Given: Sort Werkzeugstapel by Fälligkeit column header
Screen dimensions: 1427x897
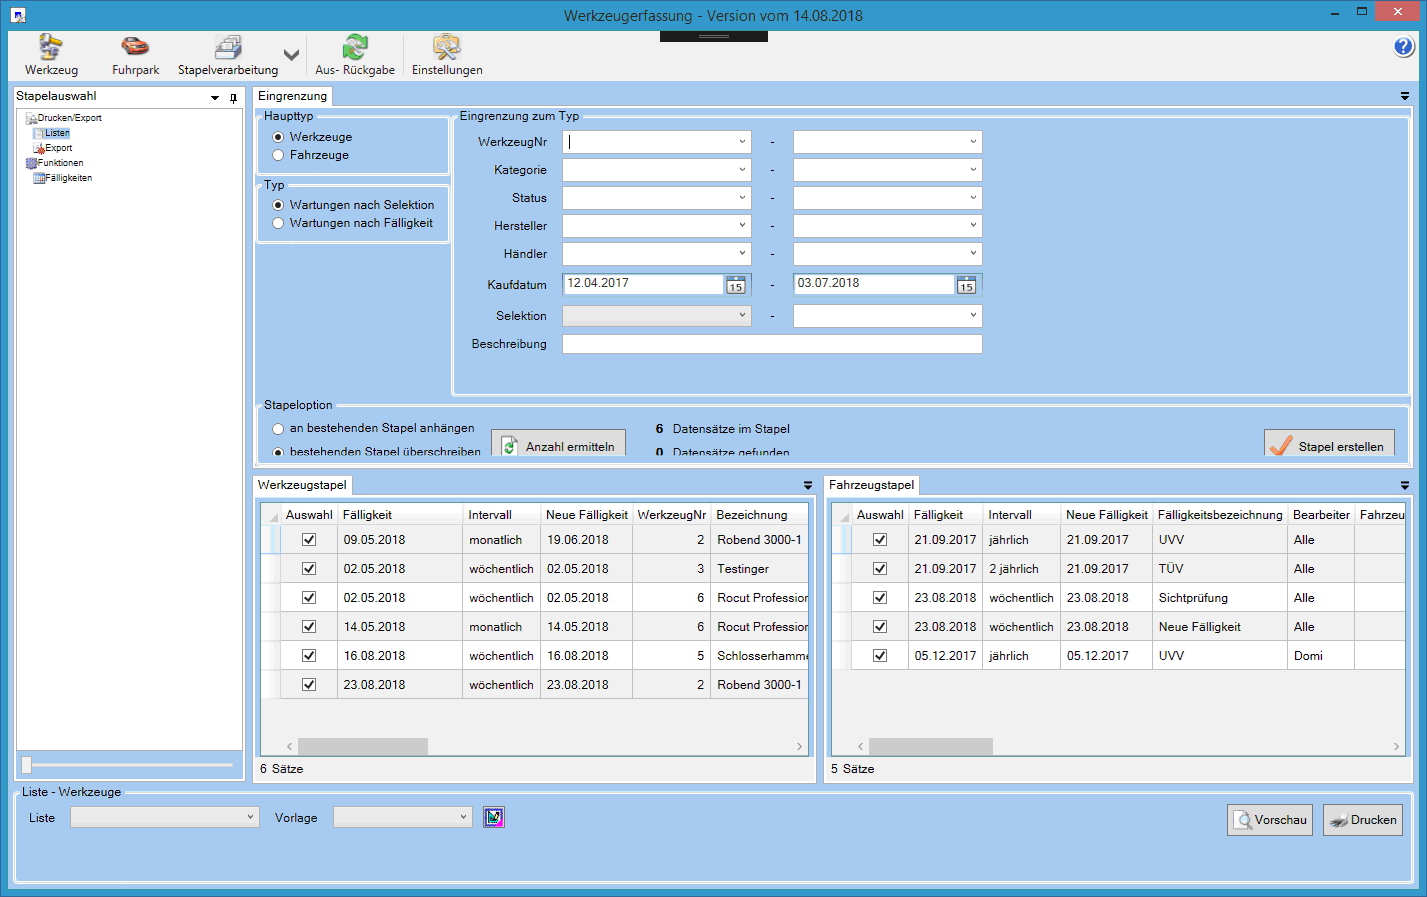Looking at the screenshot, I should click(x=400, y=515).
